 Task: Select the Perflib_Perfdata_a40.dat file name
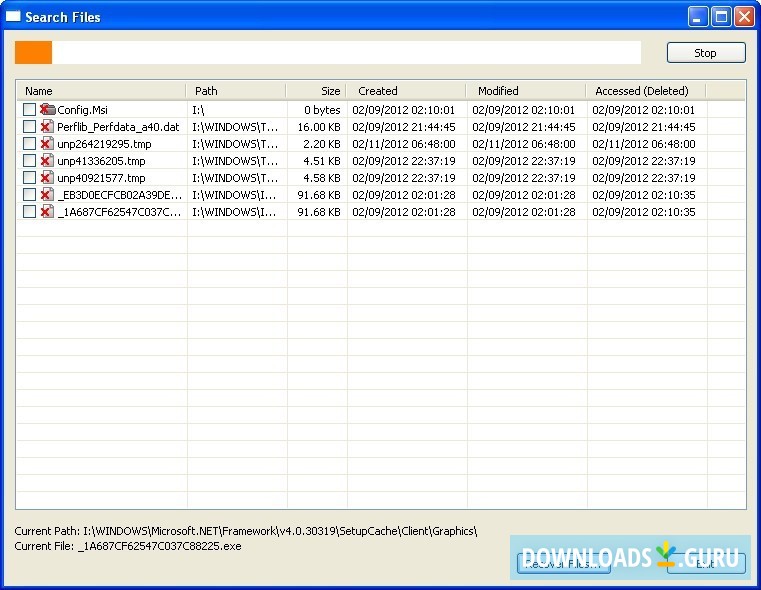[x=118, y=127]
